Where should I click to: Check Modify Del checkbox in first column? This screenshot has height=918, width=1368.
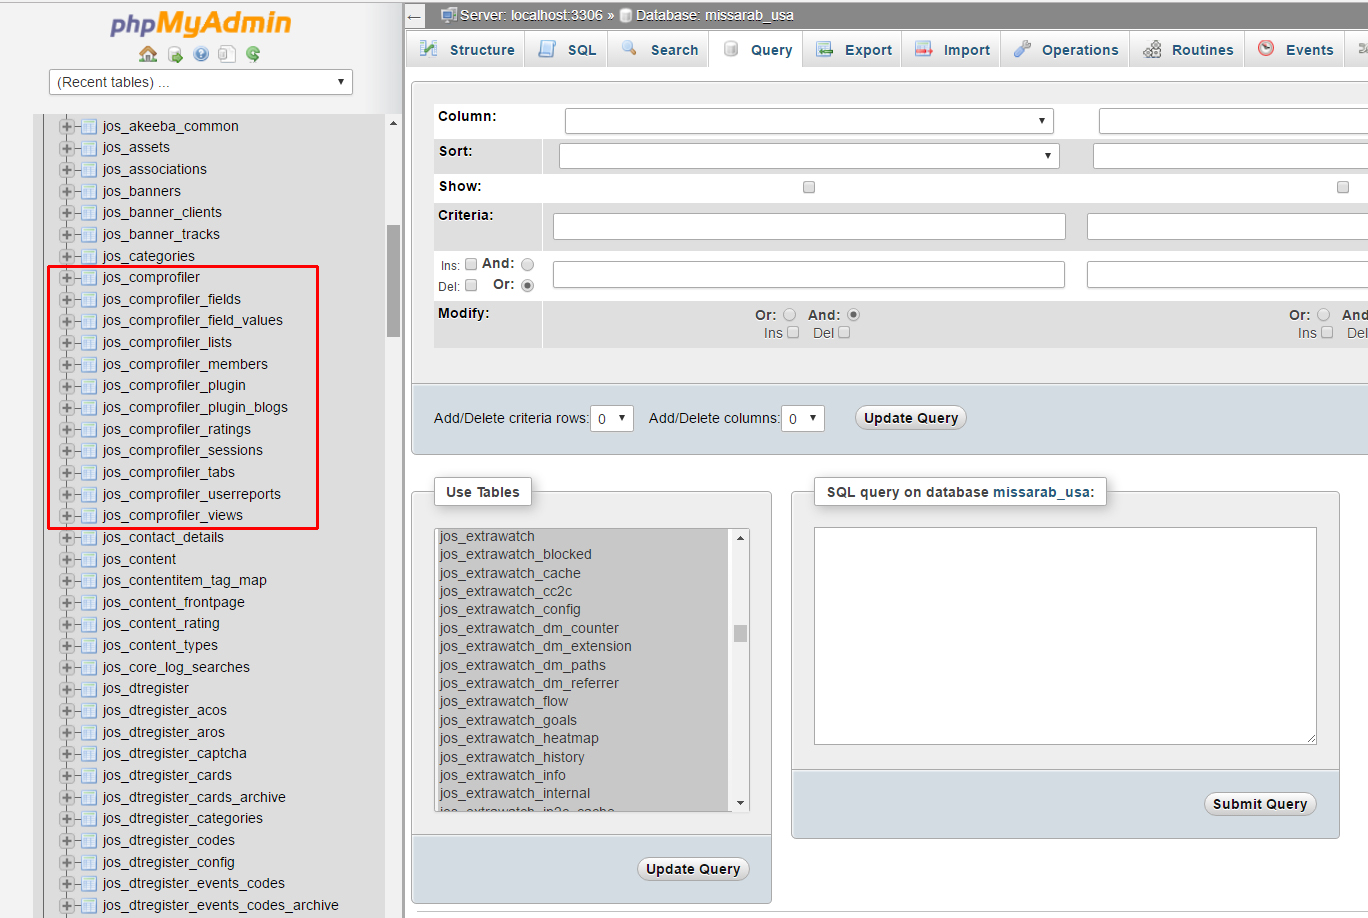point(844,333)
